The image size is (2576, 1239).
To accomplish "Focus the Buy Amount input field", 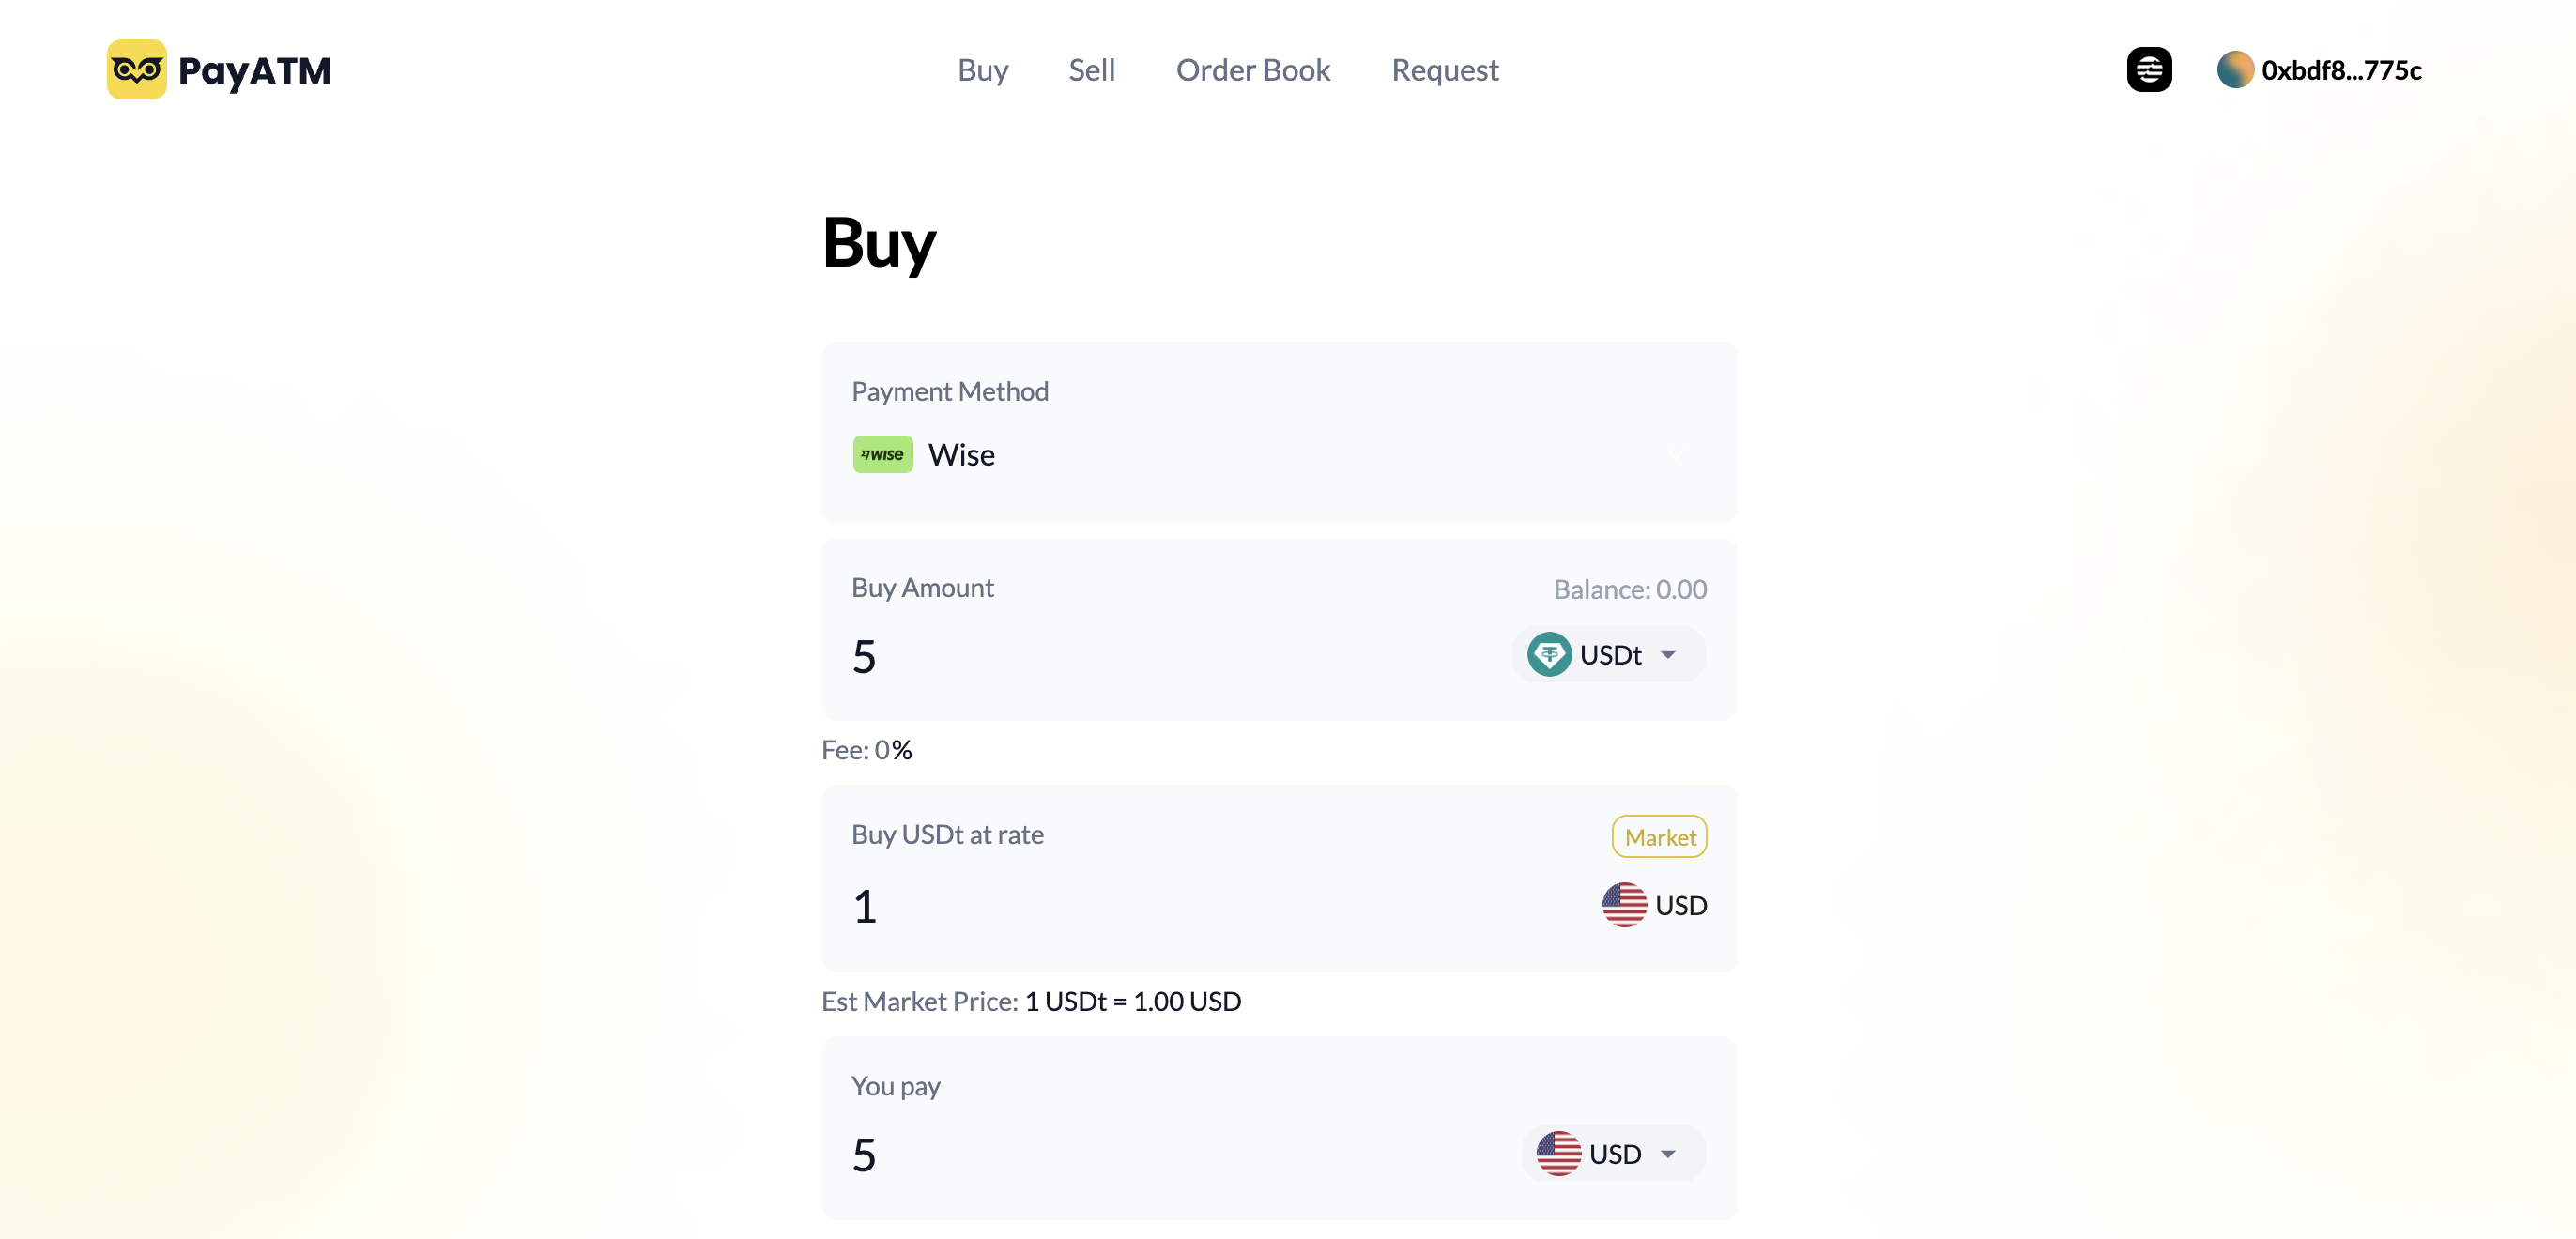I will click(x=1150, y=657).
